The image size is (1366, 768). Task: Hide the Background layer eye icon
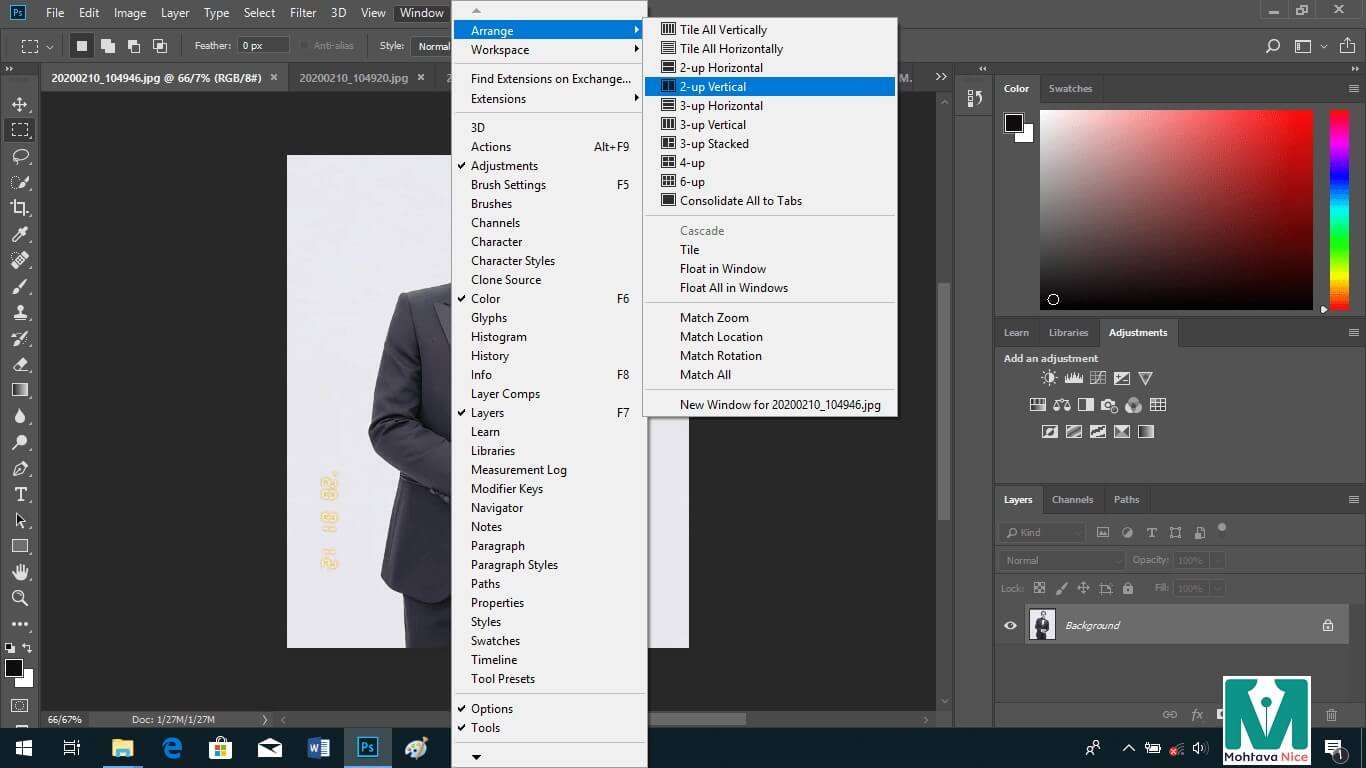1010,625
